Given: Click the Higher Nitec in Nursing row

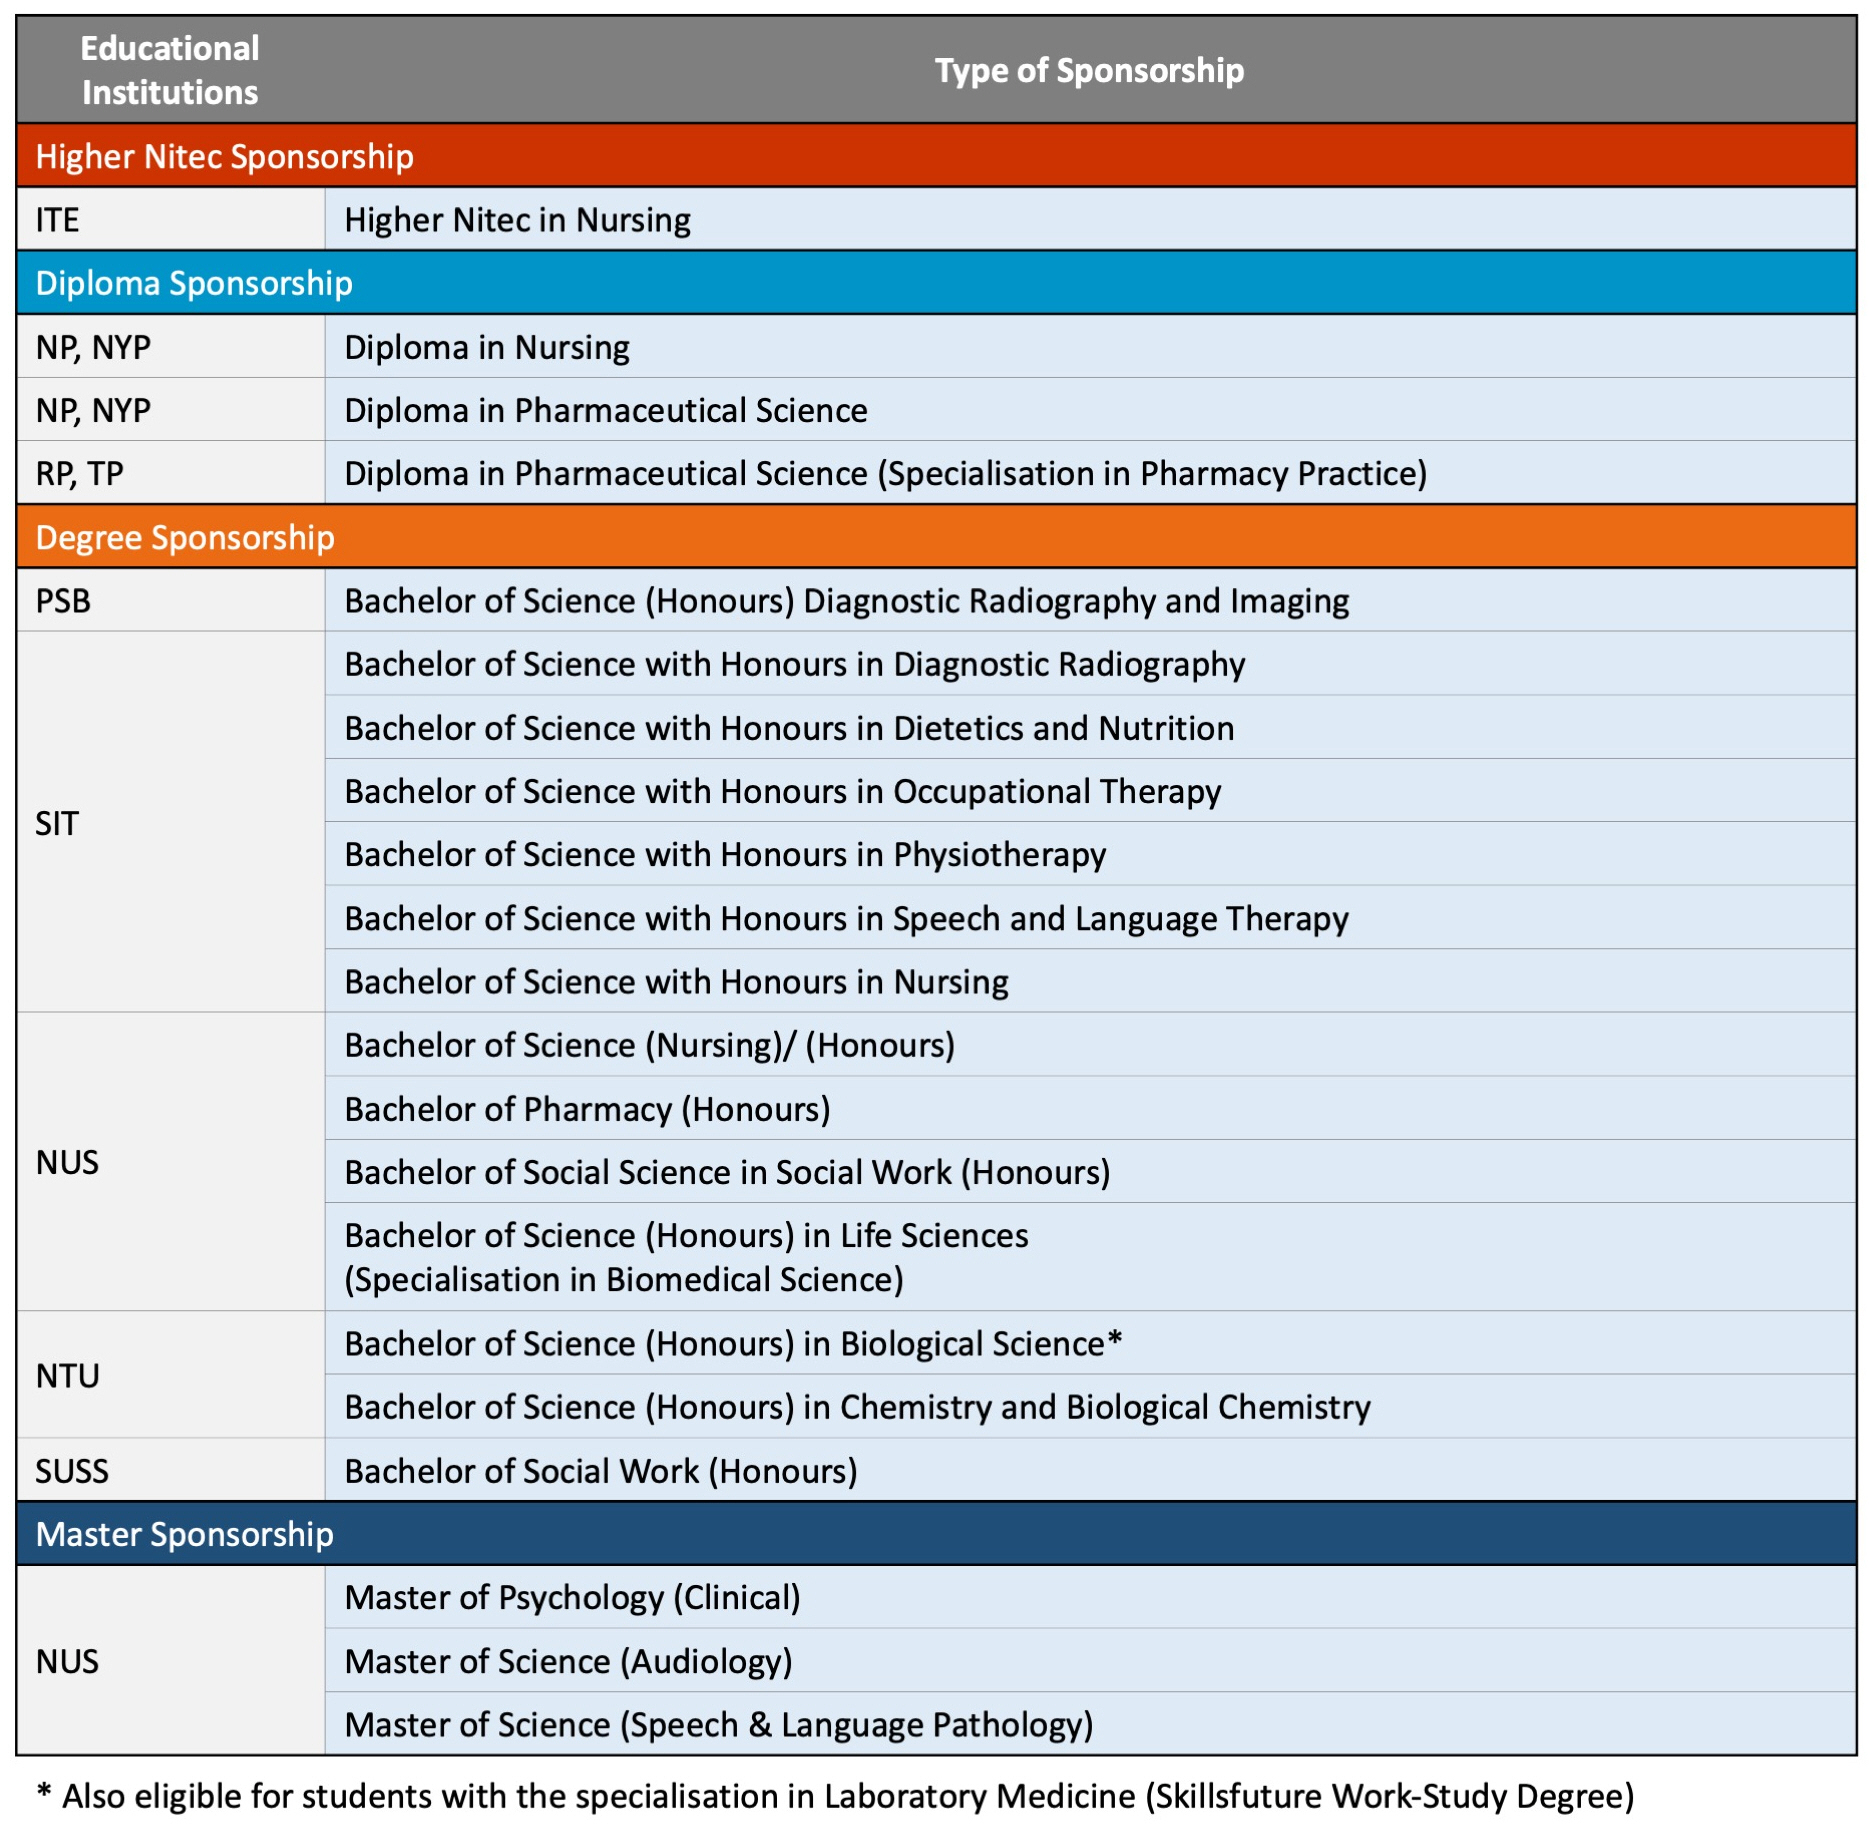Looking at the screenshot, I should click(517, 220).
